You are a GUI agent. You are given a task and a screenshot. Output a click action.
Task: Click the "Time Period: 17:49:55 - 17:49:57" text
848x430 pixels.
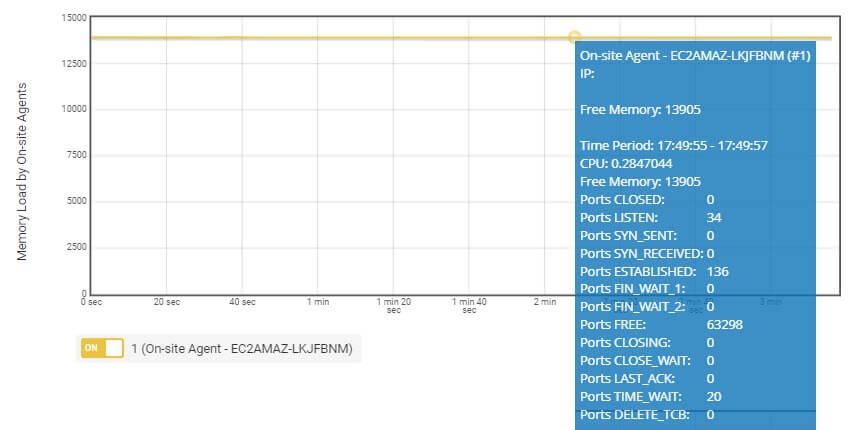(x=674, y=145)
